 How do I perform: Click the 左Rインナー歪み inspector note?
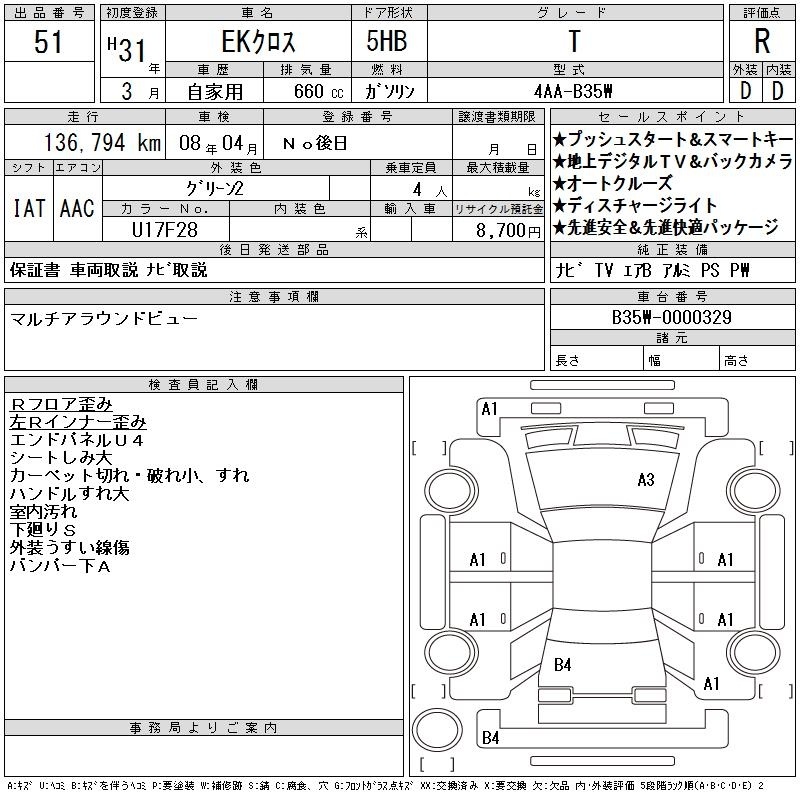[78, 422]
